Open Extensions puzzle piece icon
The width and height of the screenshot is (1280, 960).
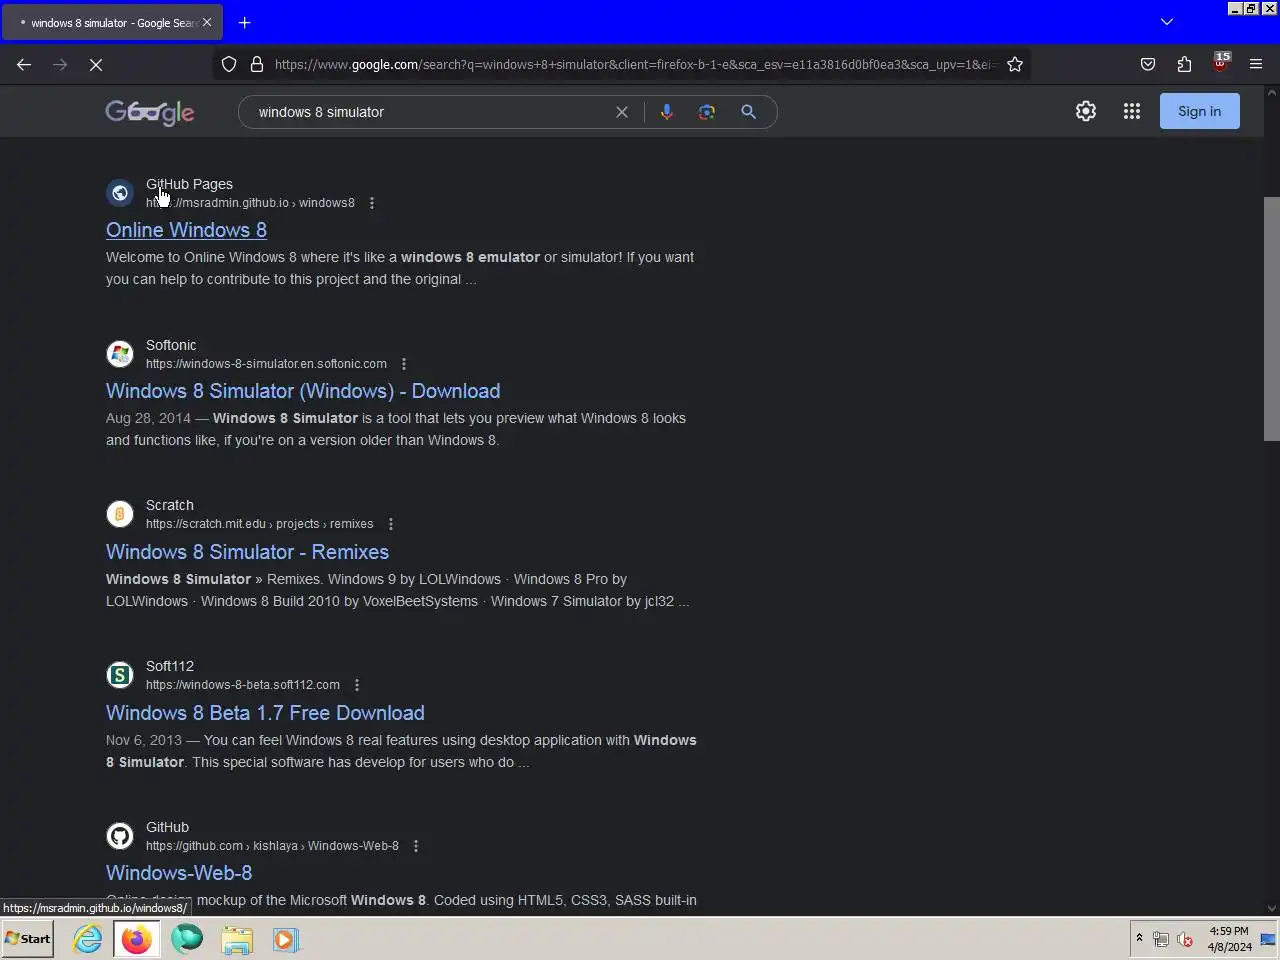pos(1184,64)
